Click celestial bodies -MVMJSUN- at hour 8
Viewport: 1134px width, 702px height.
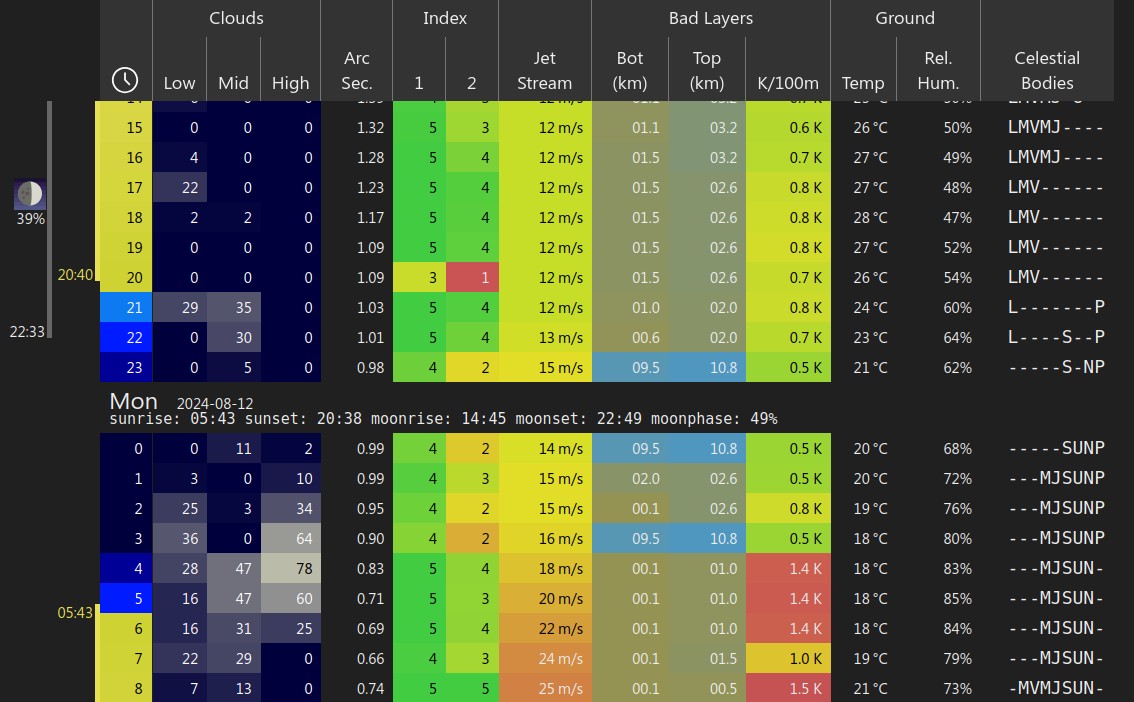1055,688
